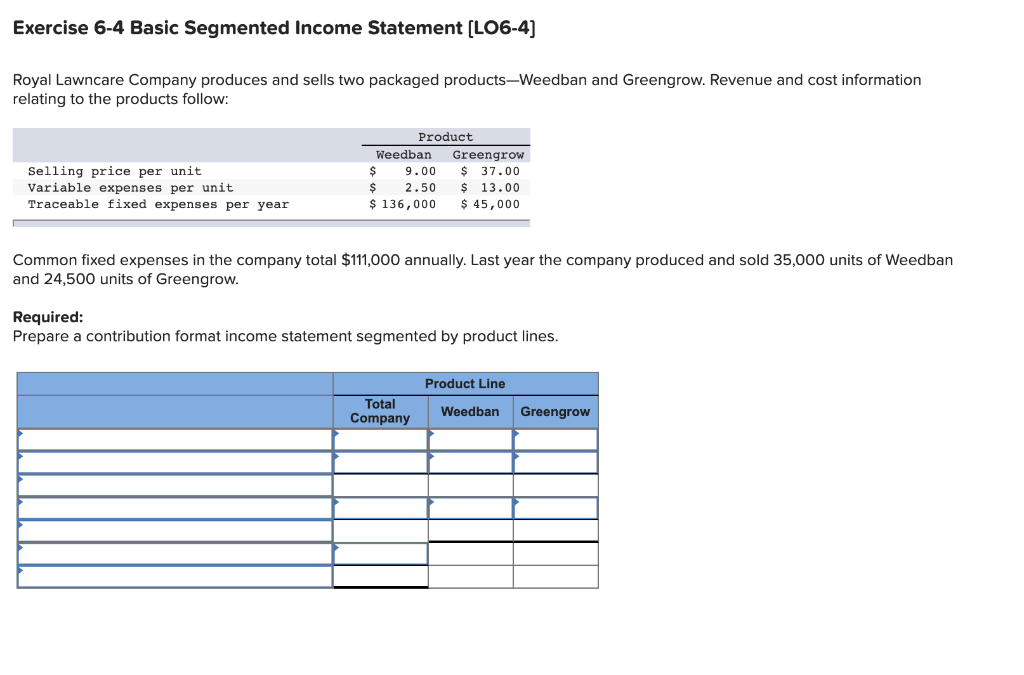Click the Greengrow cell in the fourth row
The width and height of the screenshot is (1024, 675).
pos(555,507)
